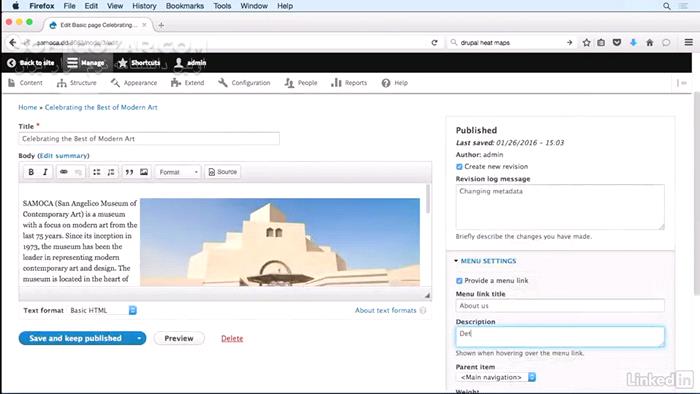Go to Firefox home page icon
Image resolution: width=700 pixels, height=394 pixels.
coord(650,42)
